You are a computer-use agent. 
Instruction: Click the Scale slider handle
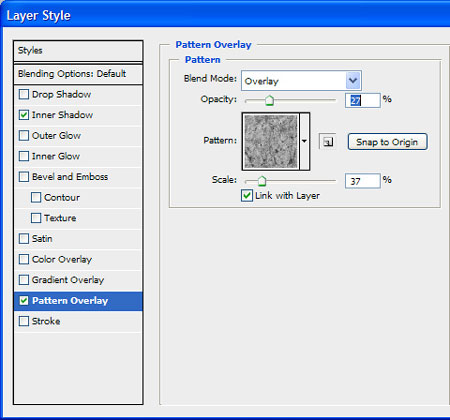pos(262,181)
